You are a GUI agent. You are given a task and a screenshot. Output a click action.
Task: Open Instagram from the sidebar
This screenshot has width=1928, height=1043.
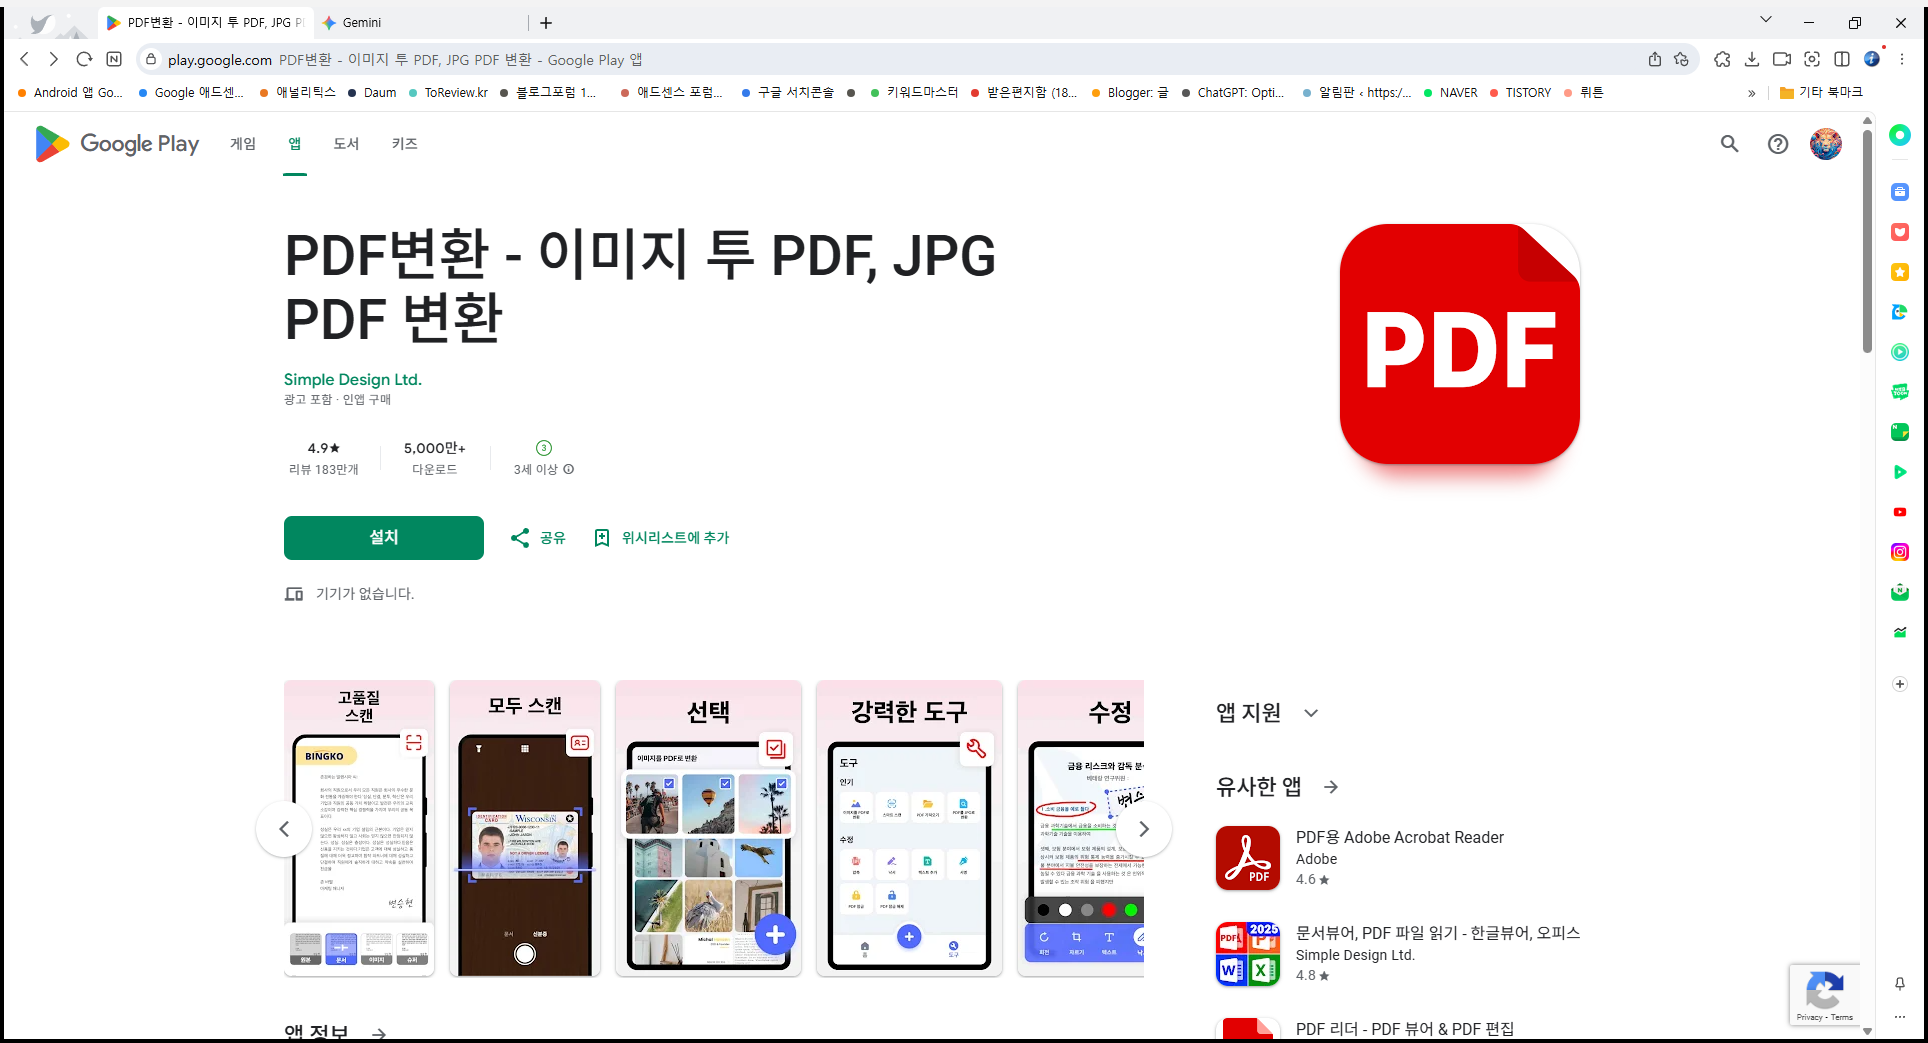1899,551
